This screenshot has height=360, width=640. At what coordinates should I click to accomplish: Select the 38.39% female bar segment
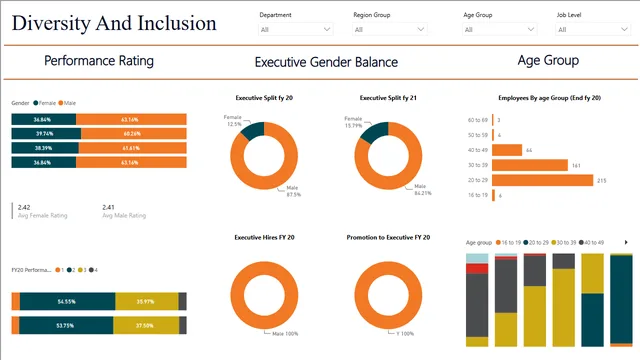pyautogui.click(x=45, y=148)
